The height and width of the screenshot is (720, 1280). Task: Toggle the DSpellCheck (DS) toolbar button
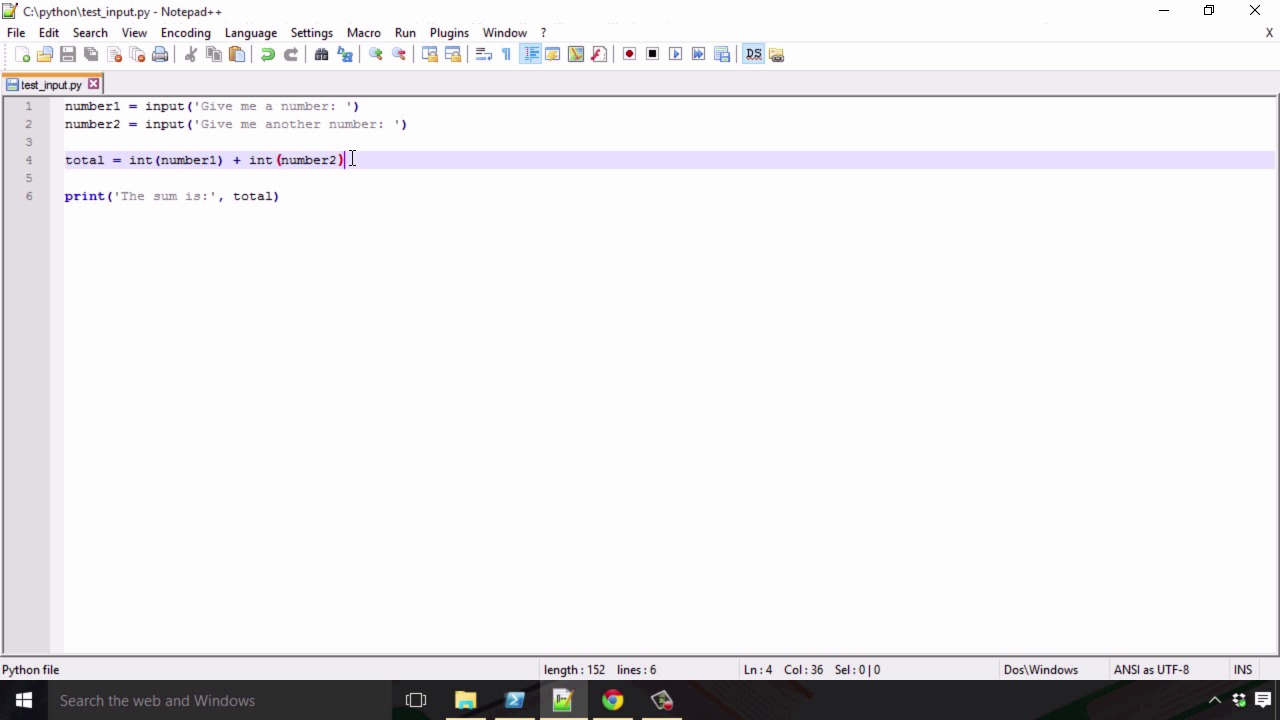point(753,54)
